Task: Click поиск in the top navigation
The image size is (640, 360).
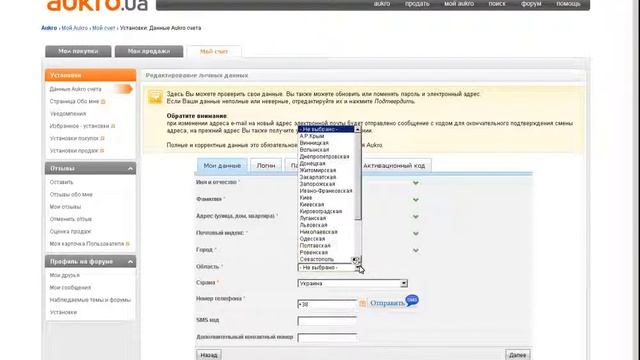Action: [x=497, y=4]
